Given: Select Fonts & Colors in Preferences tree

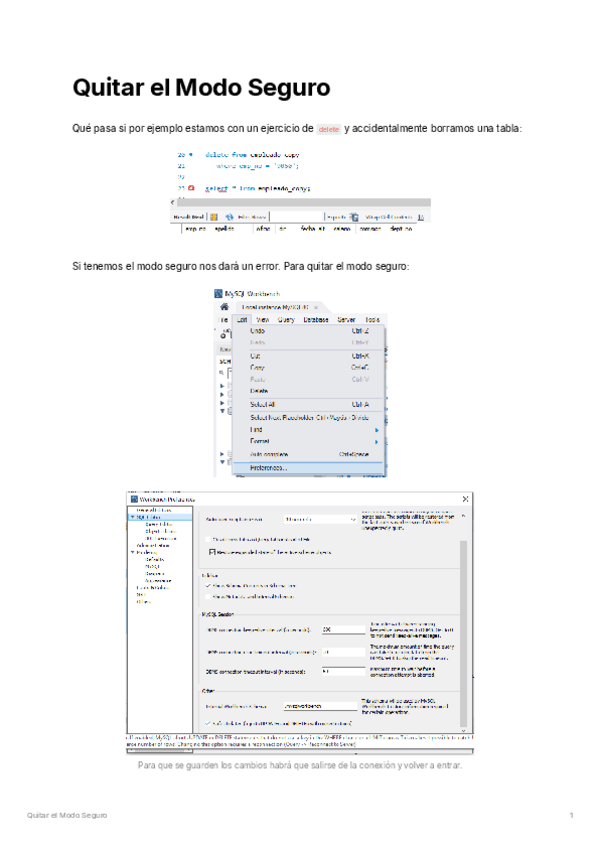Looking at the screenshot, I should click(x=153, y=587).
